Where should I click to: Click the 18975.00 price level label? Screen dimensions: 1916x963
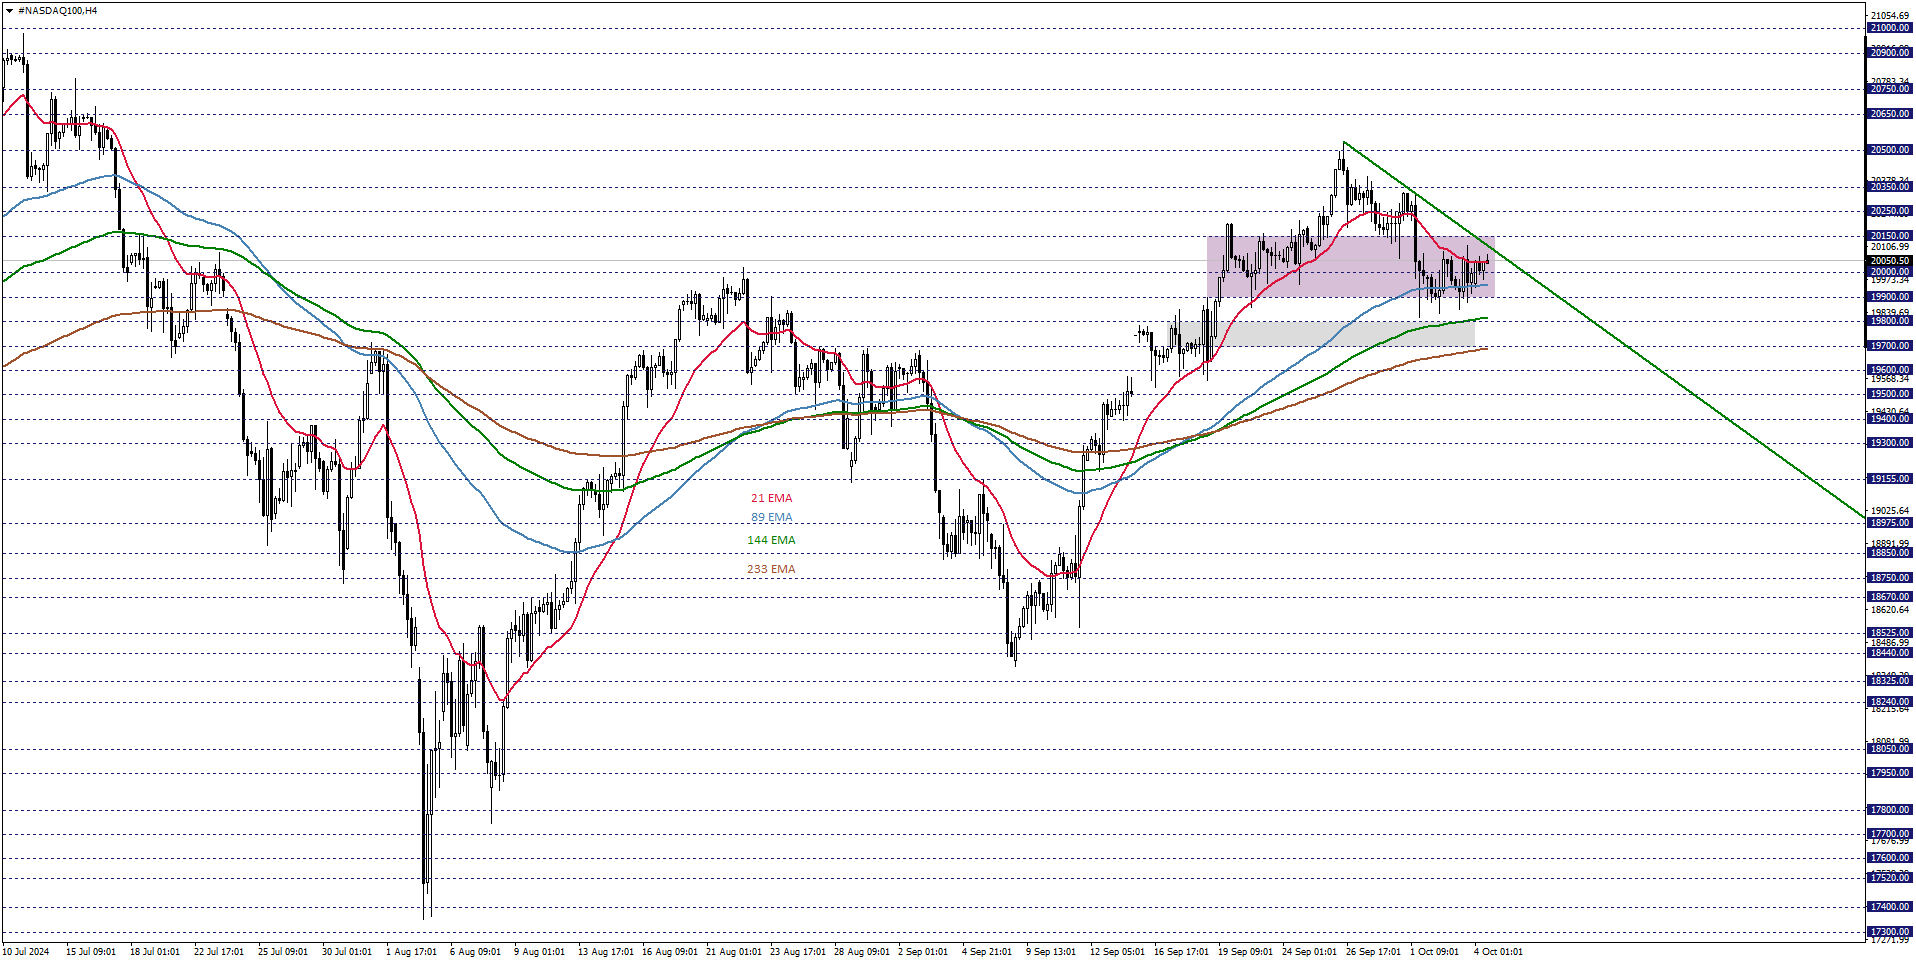pyautogui.click(x=1890, y=523)
